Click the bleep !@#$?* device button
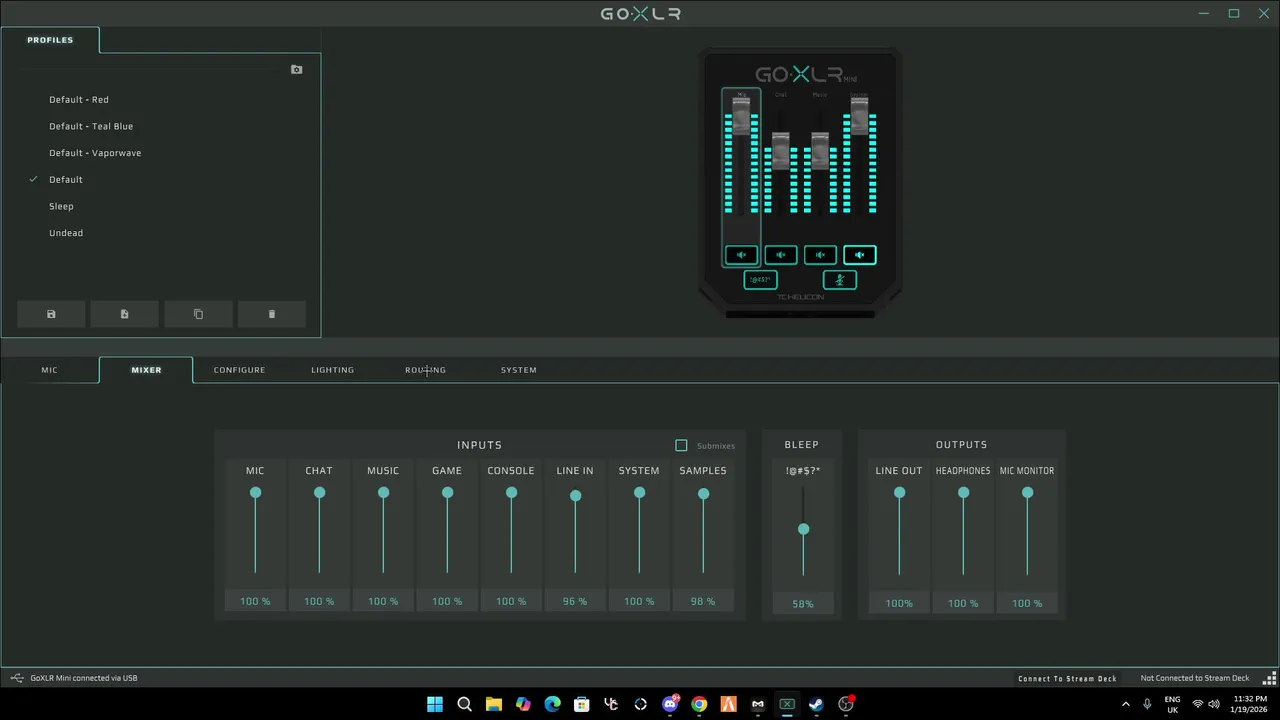This screenshot has width=1280, height=720. [761, 280]
